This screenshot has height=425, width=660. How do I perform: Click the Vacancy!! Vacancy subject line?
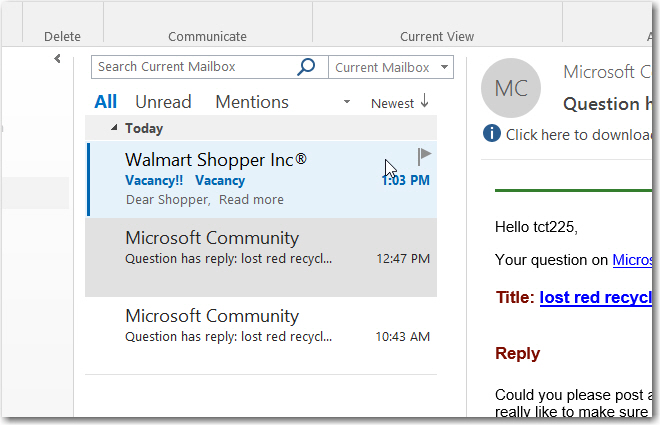pyautogui.click(x=185, y=181)
